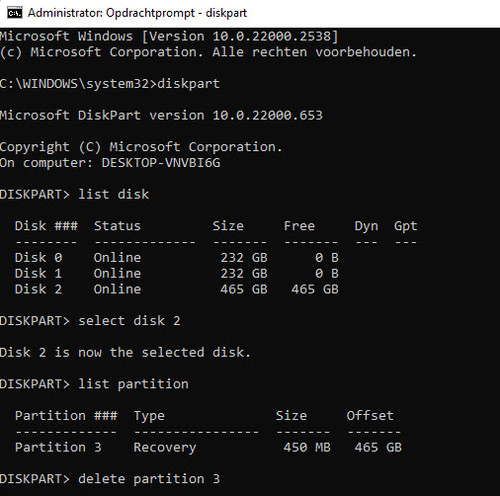This screenshot has height=496, width=500.
Task: Click the 'list disk' command text
Action: (114, 194)
